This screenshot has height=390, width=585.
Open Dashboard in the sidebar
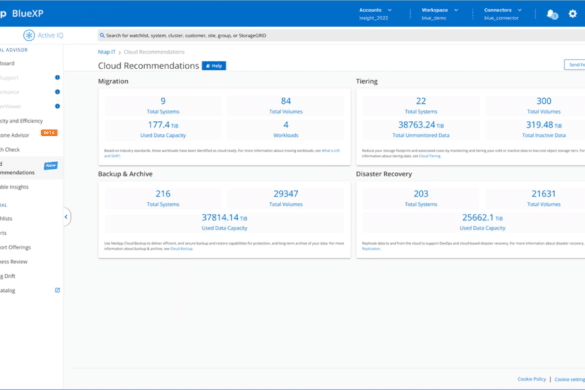(7, 63)
